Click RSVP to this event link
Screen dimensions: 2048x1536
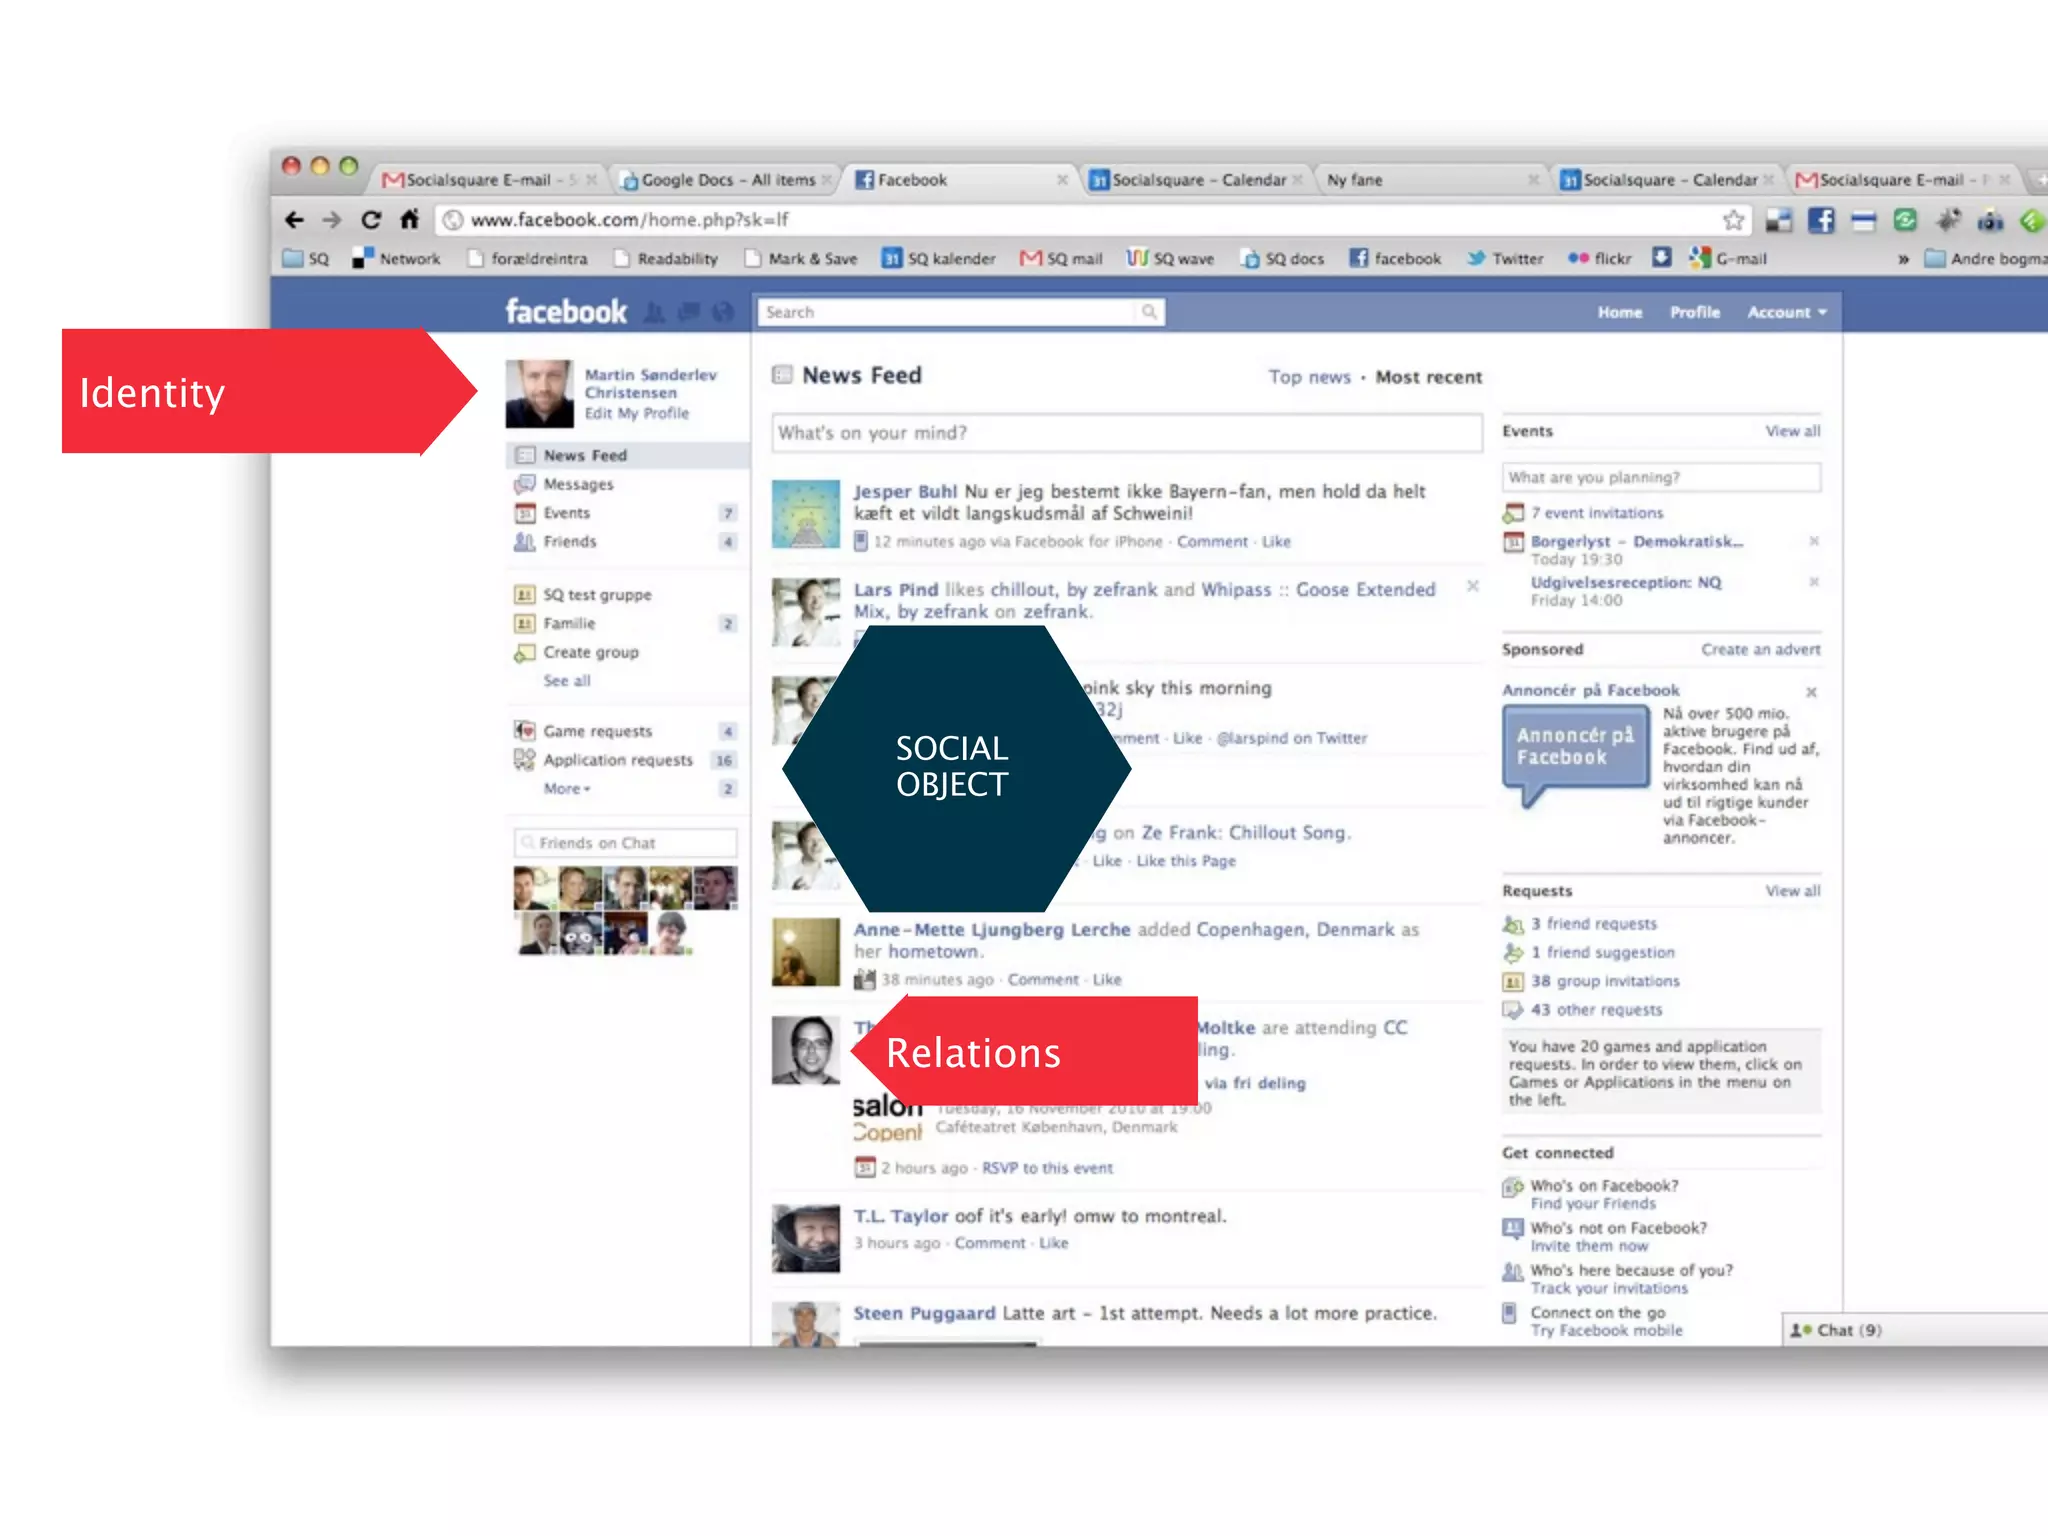pos(1047,1169)
